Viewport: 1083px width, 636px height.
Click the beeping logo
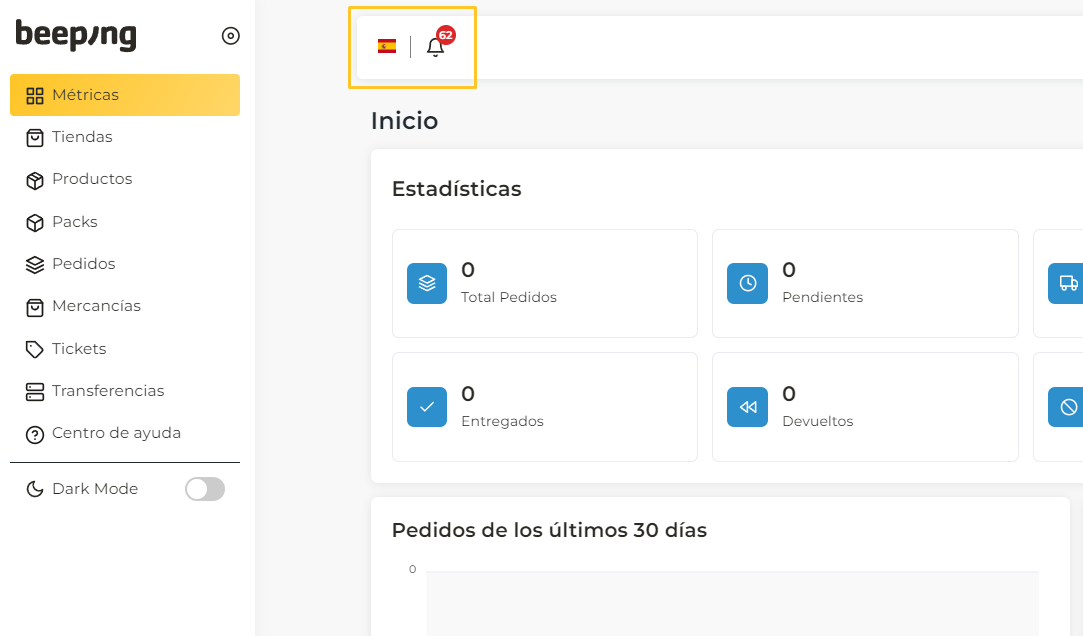point(76,35)
